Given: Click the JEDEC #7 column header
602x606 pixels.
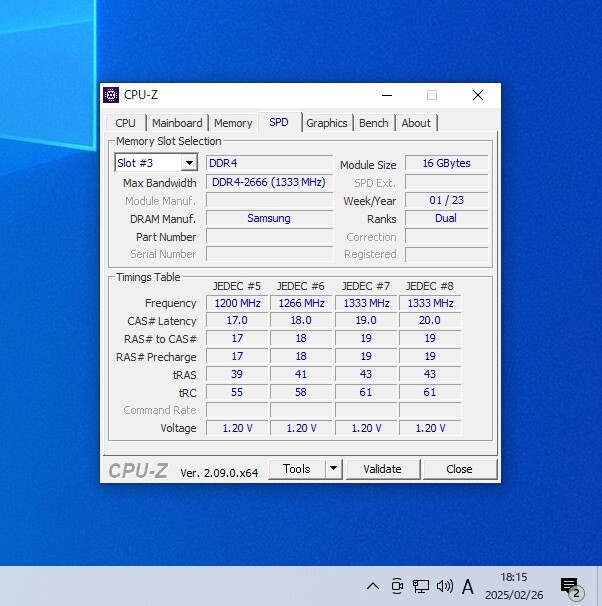Looking at the screenshot, I should coord(366,286).
